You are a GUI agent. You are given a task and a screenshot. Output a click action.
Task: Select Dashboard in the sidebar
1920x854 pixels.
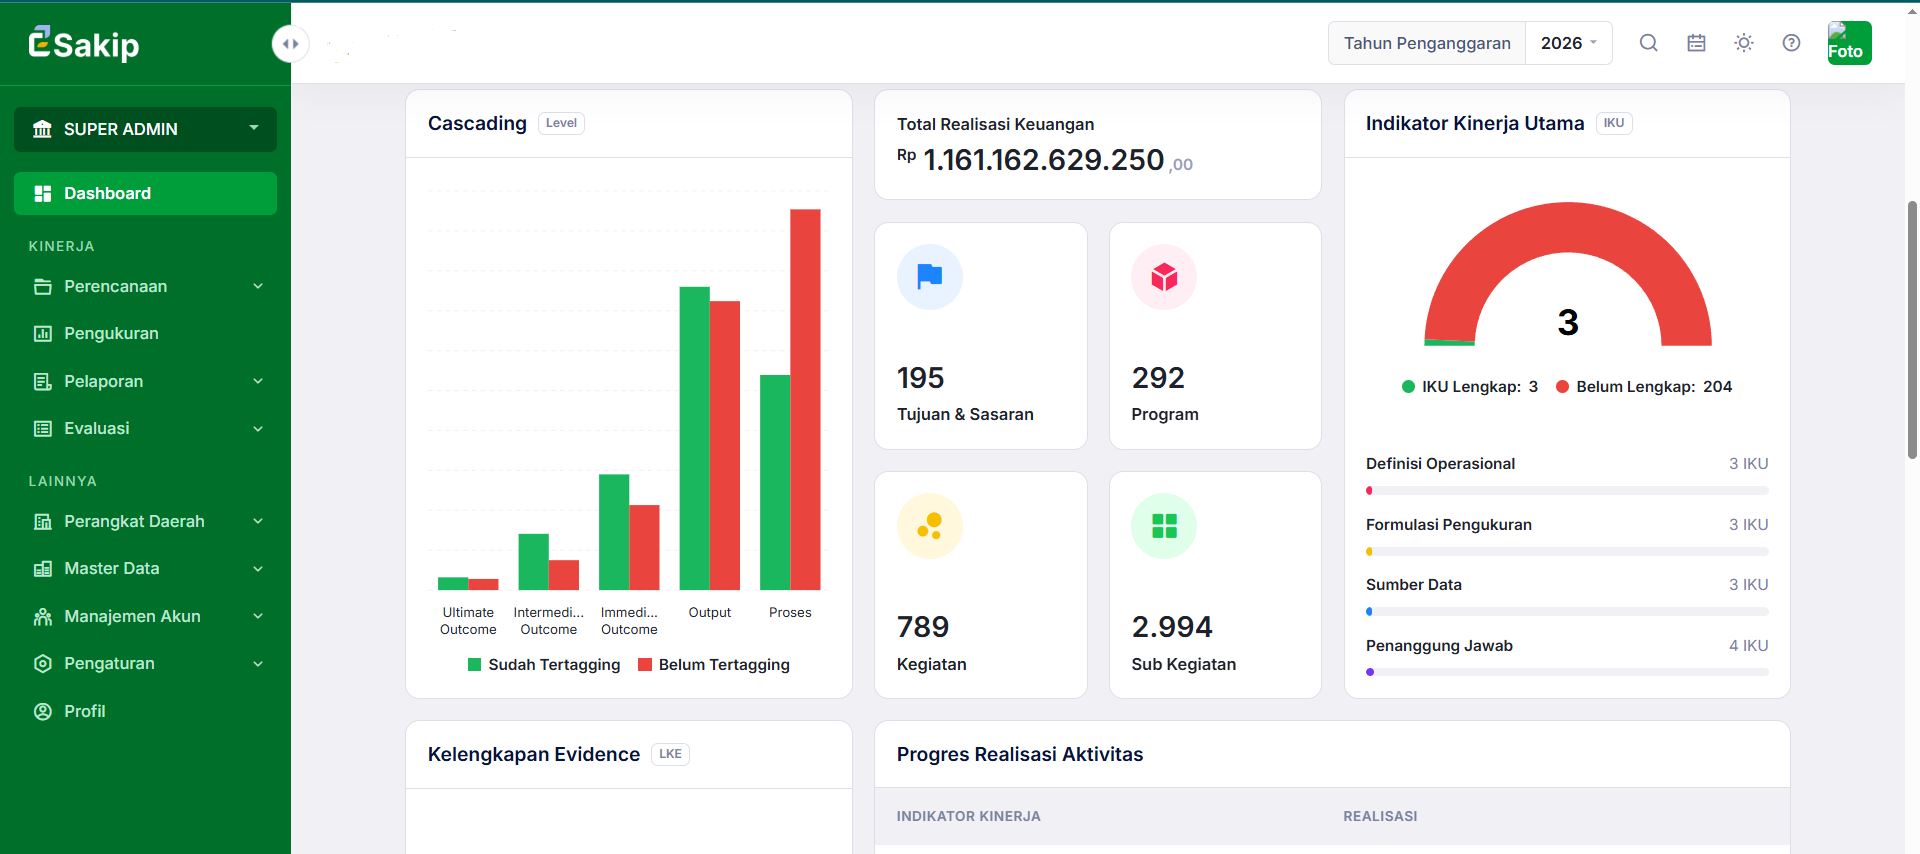[145, 193]
